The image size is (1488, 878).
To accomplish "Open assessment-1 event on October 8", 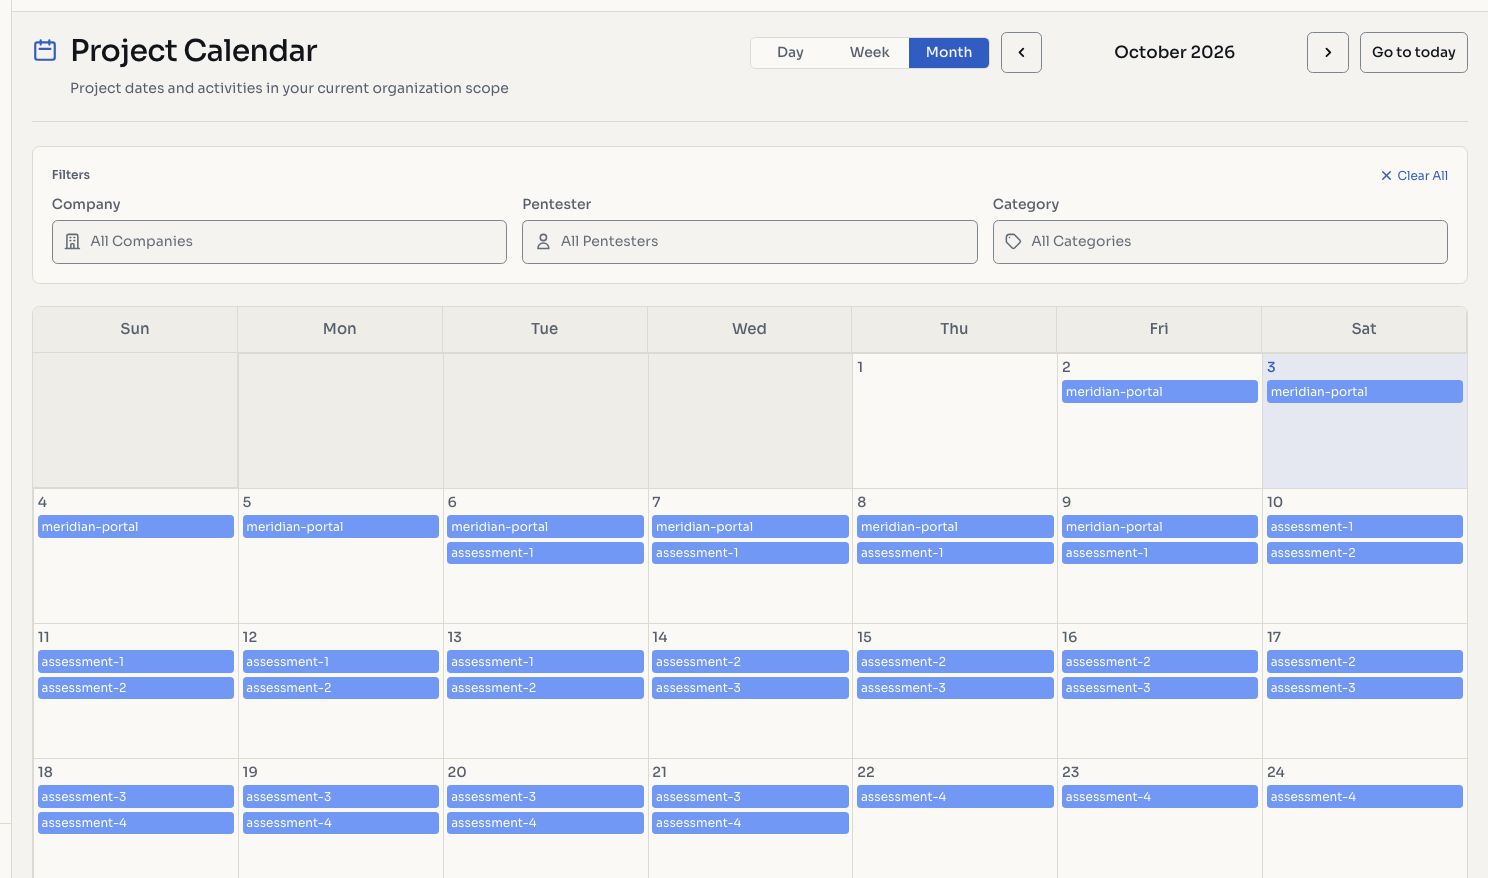I will click(x=955, y=553).
